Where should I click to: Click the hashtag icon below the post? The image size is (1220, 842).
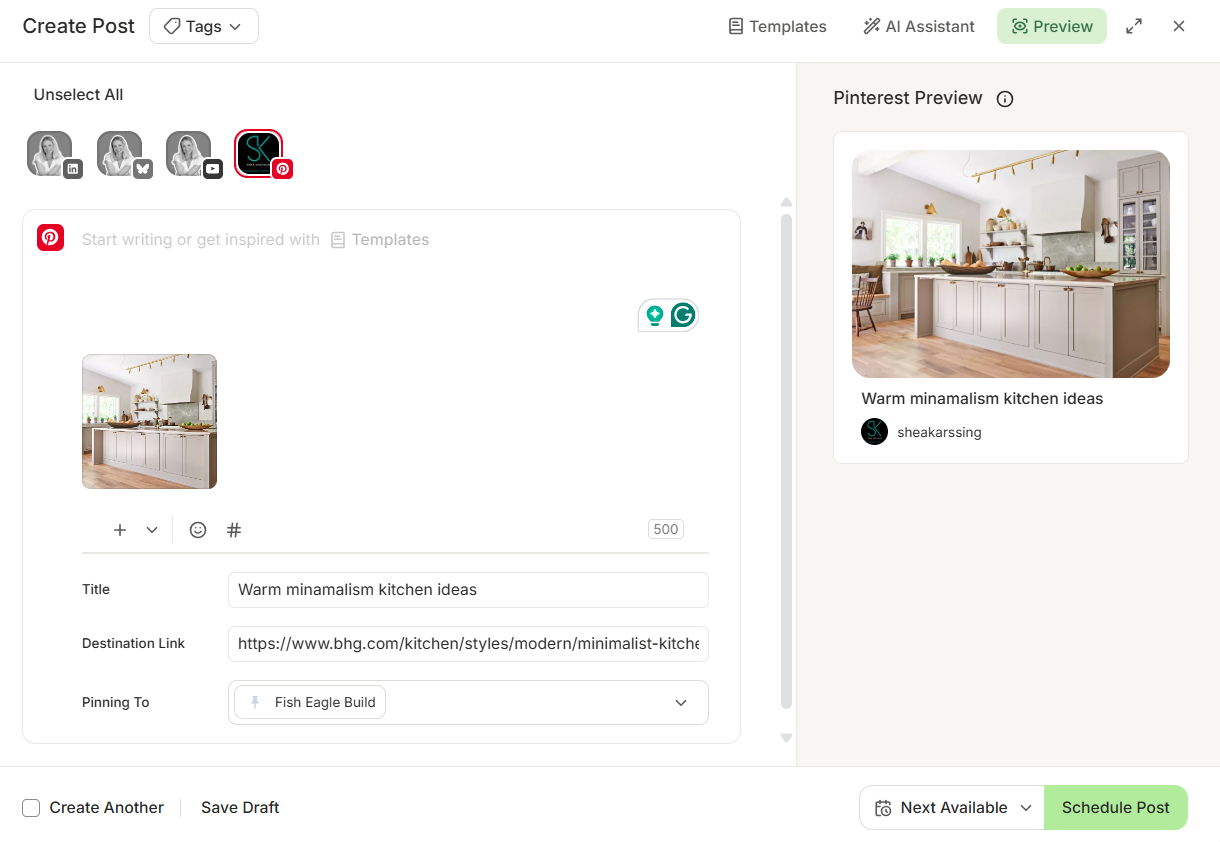point(233,529)
